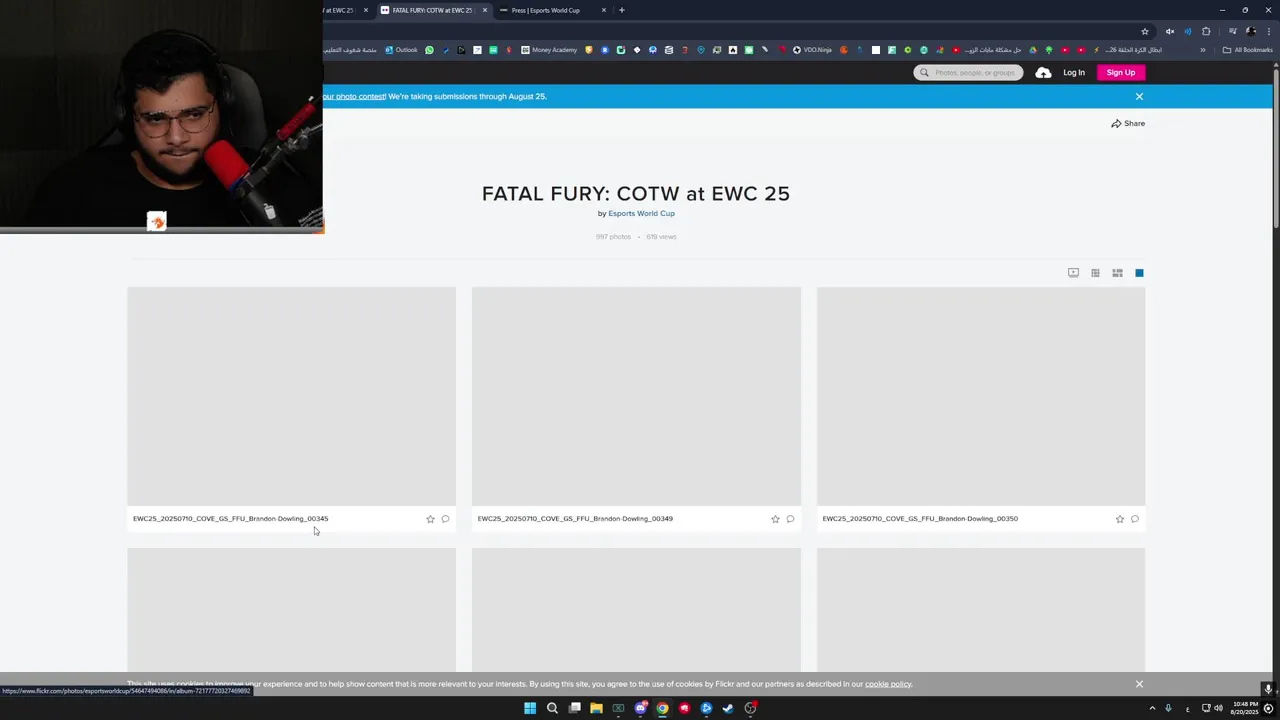The height and width of the screenshot is (720, 1280).
Task: Focus the Photos, people, or groups search field
Action: [x=968, y=73]
